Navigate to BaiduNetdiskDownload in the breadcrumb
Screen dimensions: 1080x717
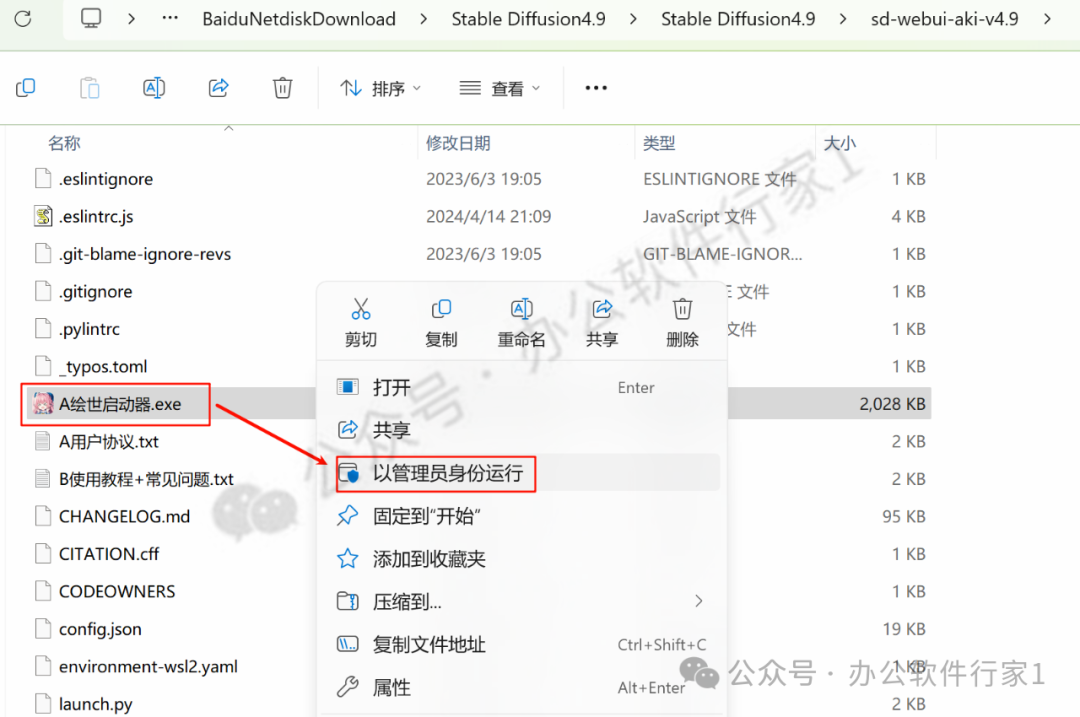point(299,18)
